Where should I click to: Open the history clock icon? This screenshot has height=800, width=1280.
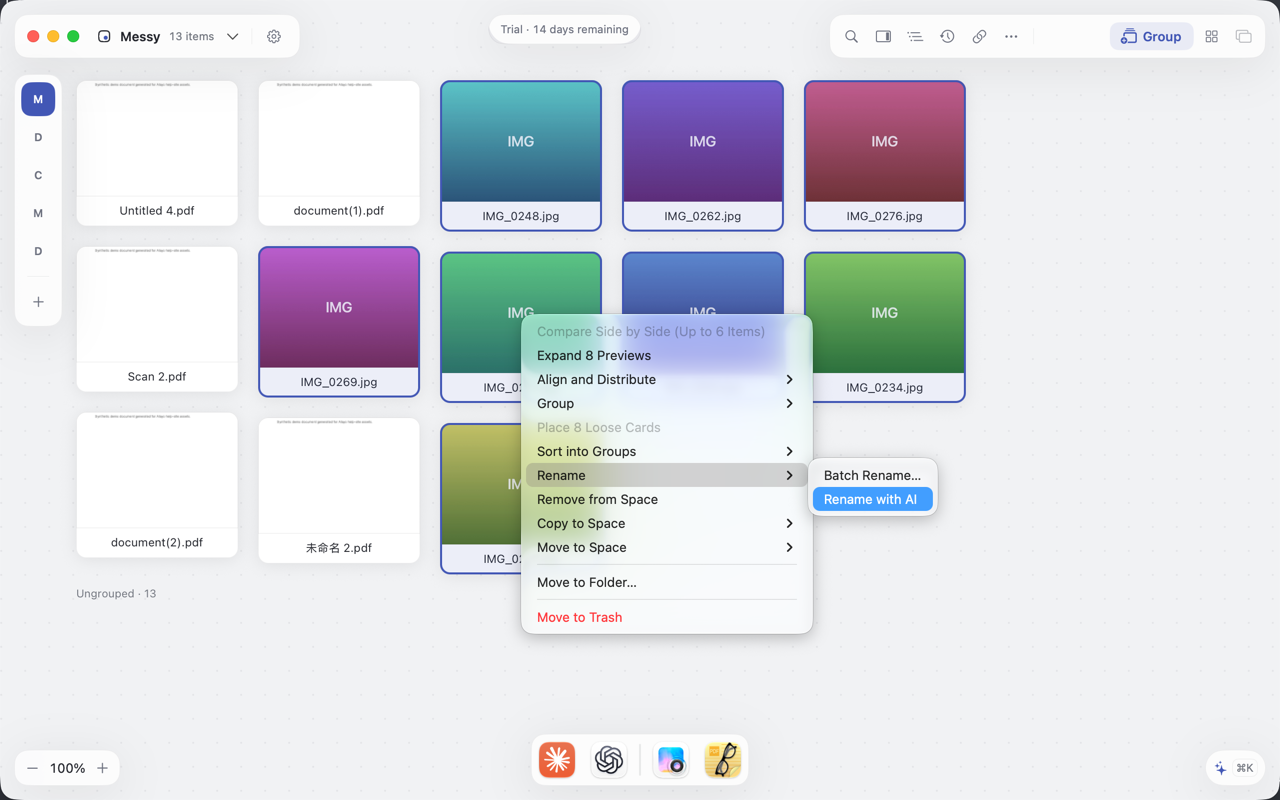point(947,36)
